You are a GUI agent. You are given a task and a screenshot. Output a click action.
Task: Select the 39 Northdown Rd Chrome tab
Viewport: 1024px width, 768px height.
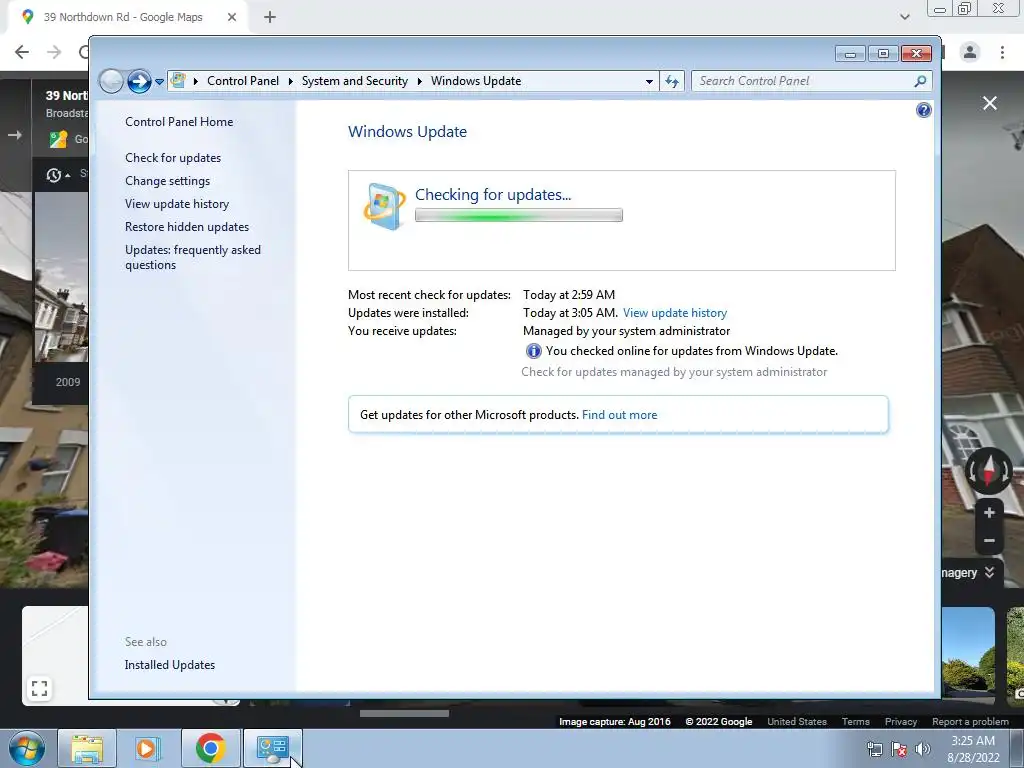point(124,17)
